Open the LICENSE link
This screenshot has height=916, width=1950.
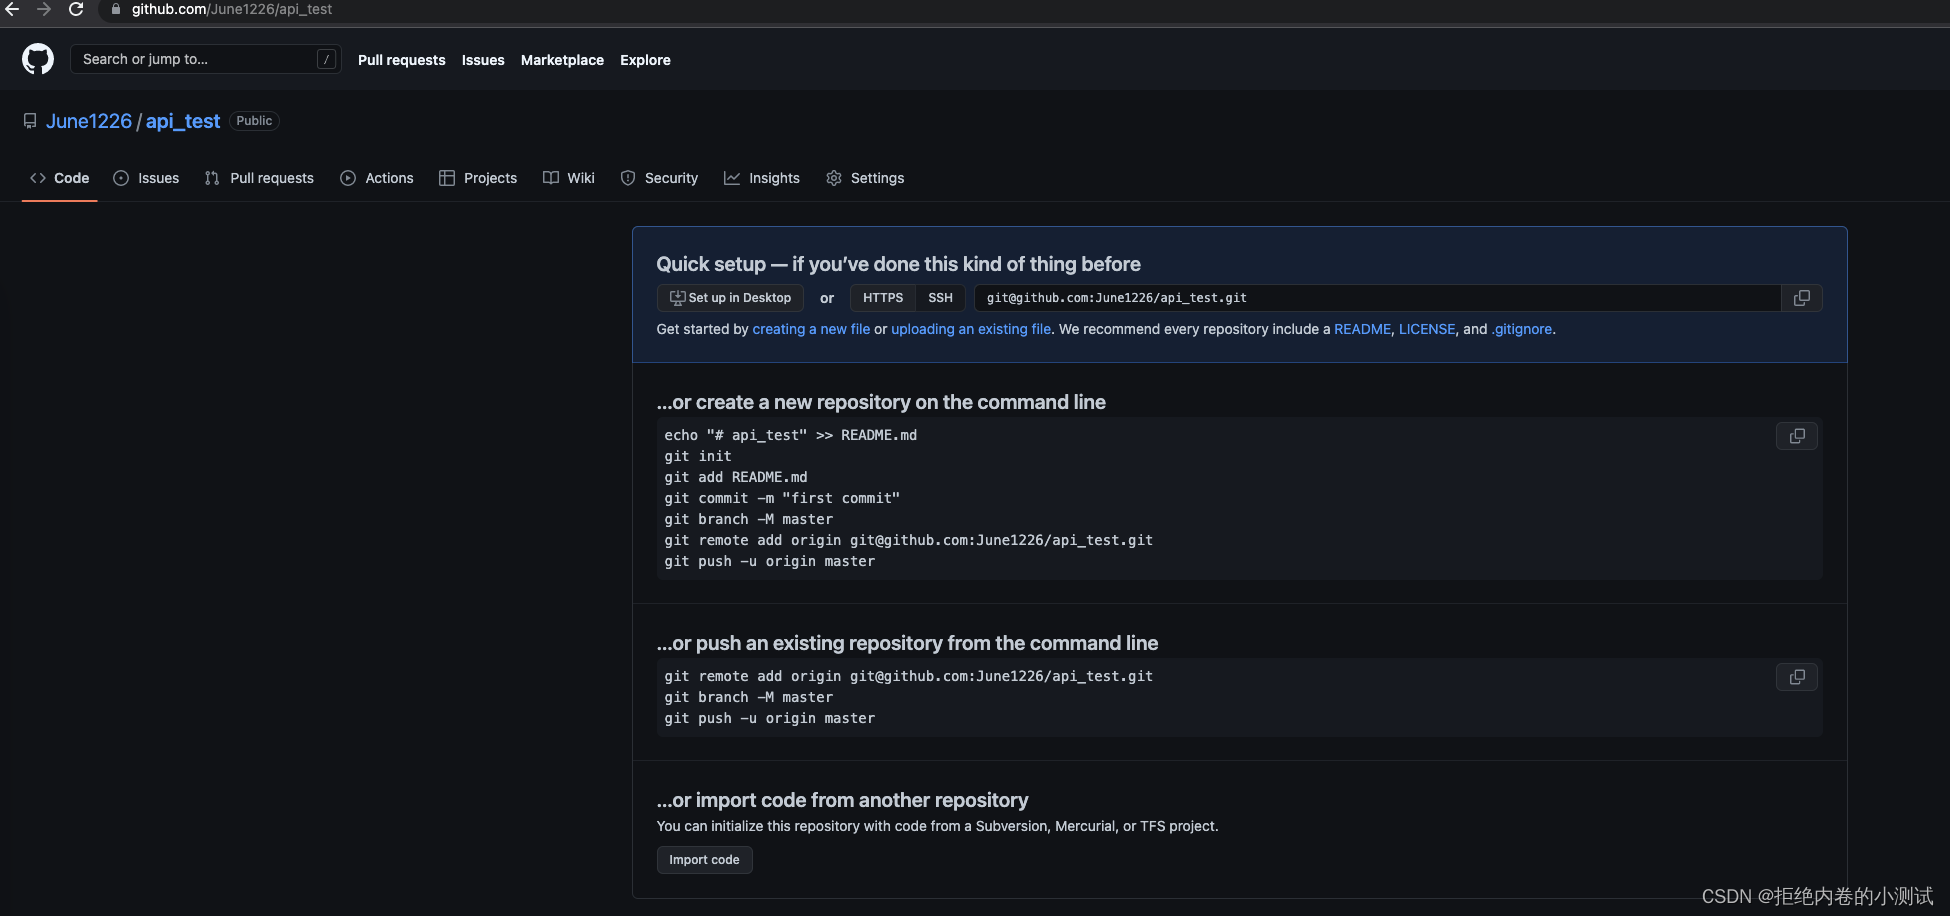(x=1427, y=329)
